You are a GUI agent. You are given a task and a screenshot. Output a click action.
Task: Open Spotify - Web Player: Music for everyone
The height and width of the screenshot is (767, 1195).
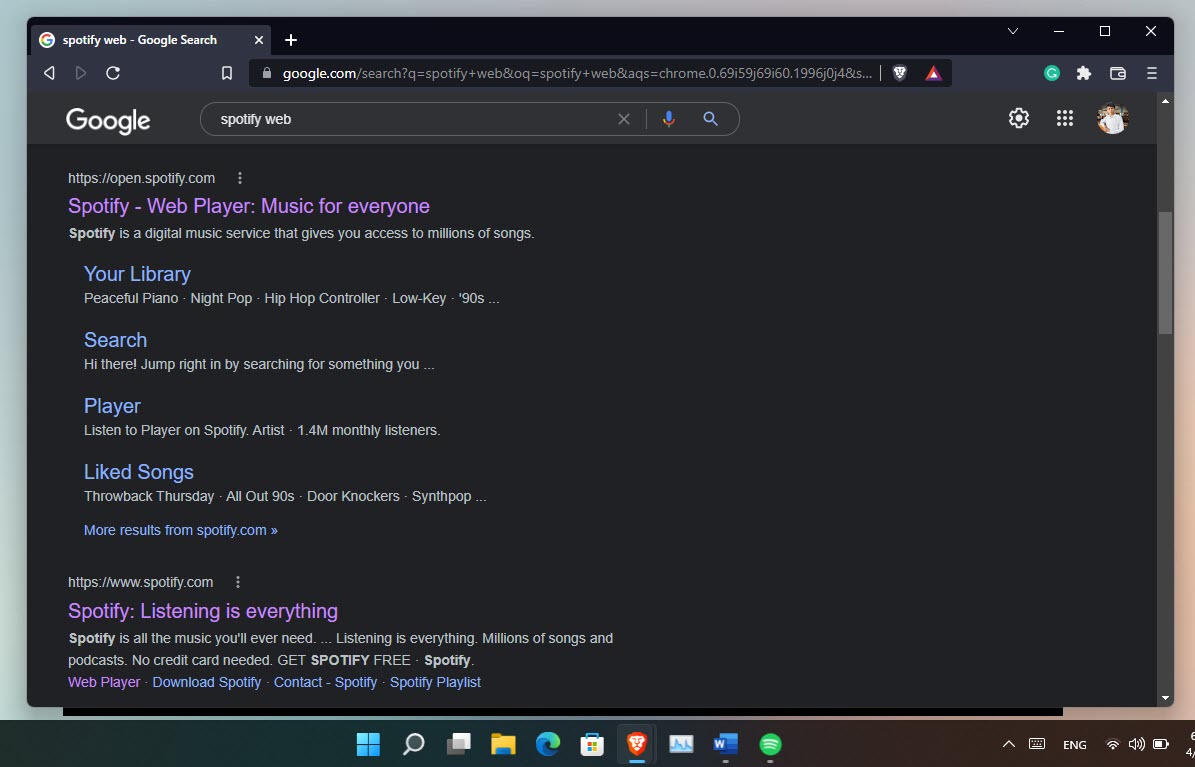click(248, 206)
